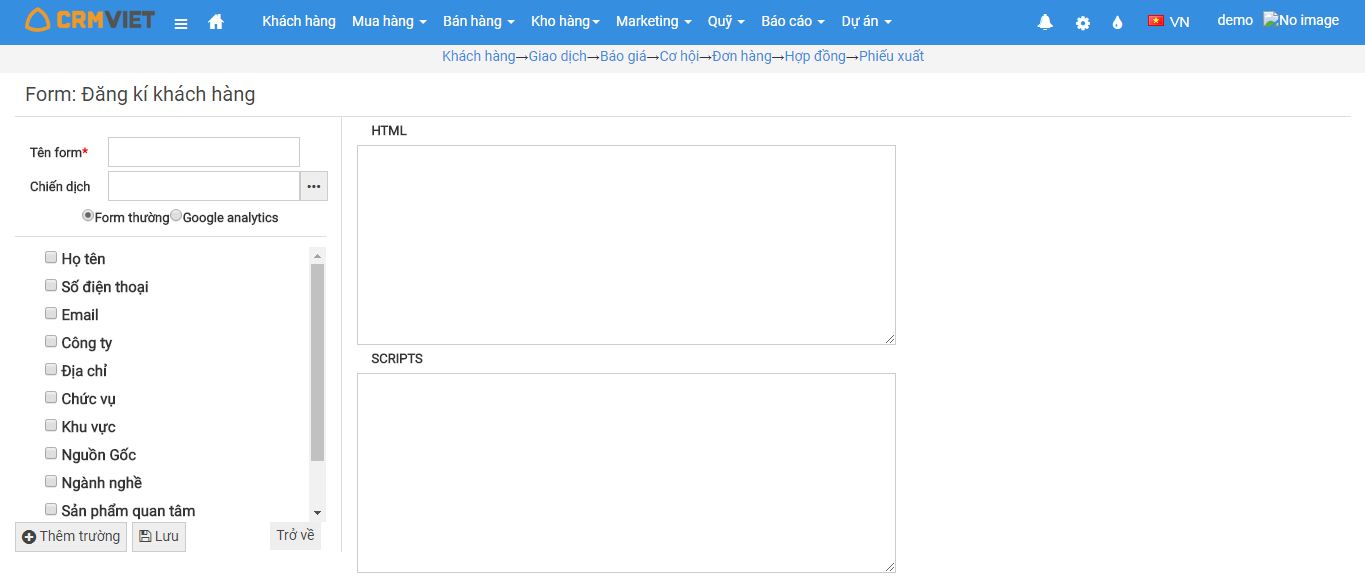This screenshot has height=584, width=1365.
Task: Open the Quỹ dropdown menu
Action: pyautogui.click(x=726, y=21)
